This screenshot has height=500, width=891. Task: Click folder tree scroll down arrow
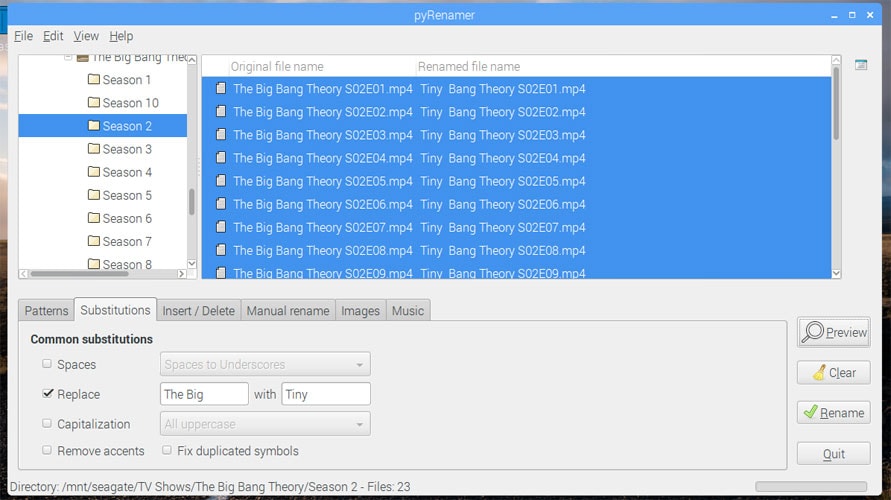(192, 264)
